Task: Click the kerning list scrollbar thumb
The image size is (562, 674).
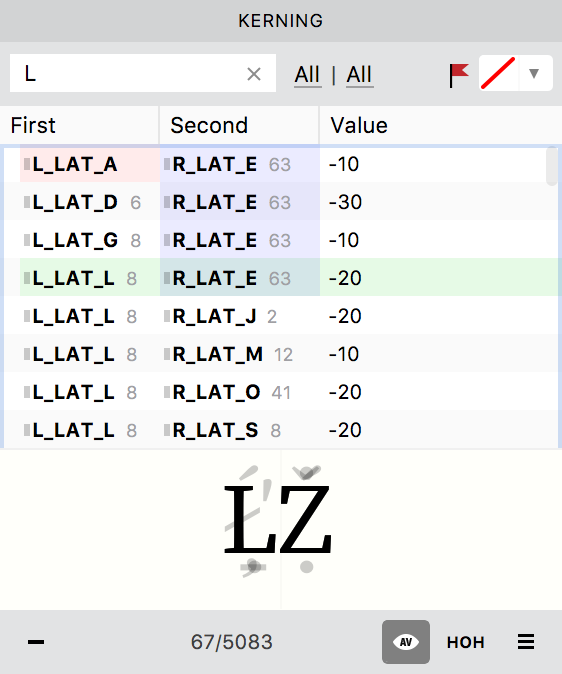Action: click(x=552, y=167)
